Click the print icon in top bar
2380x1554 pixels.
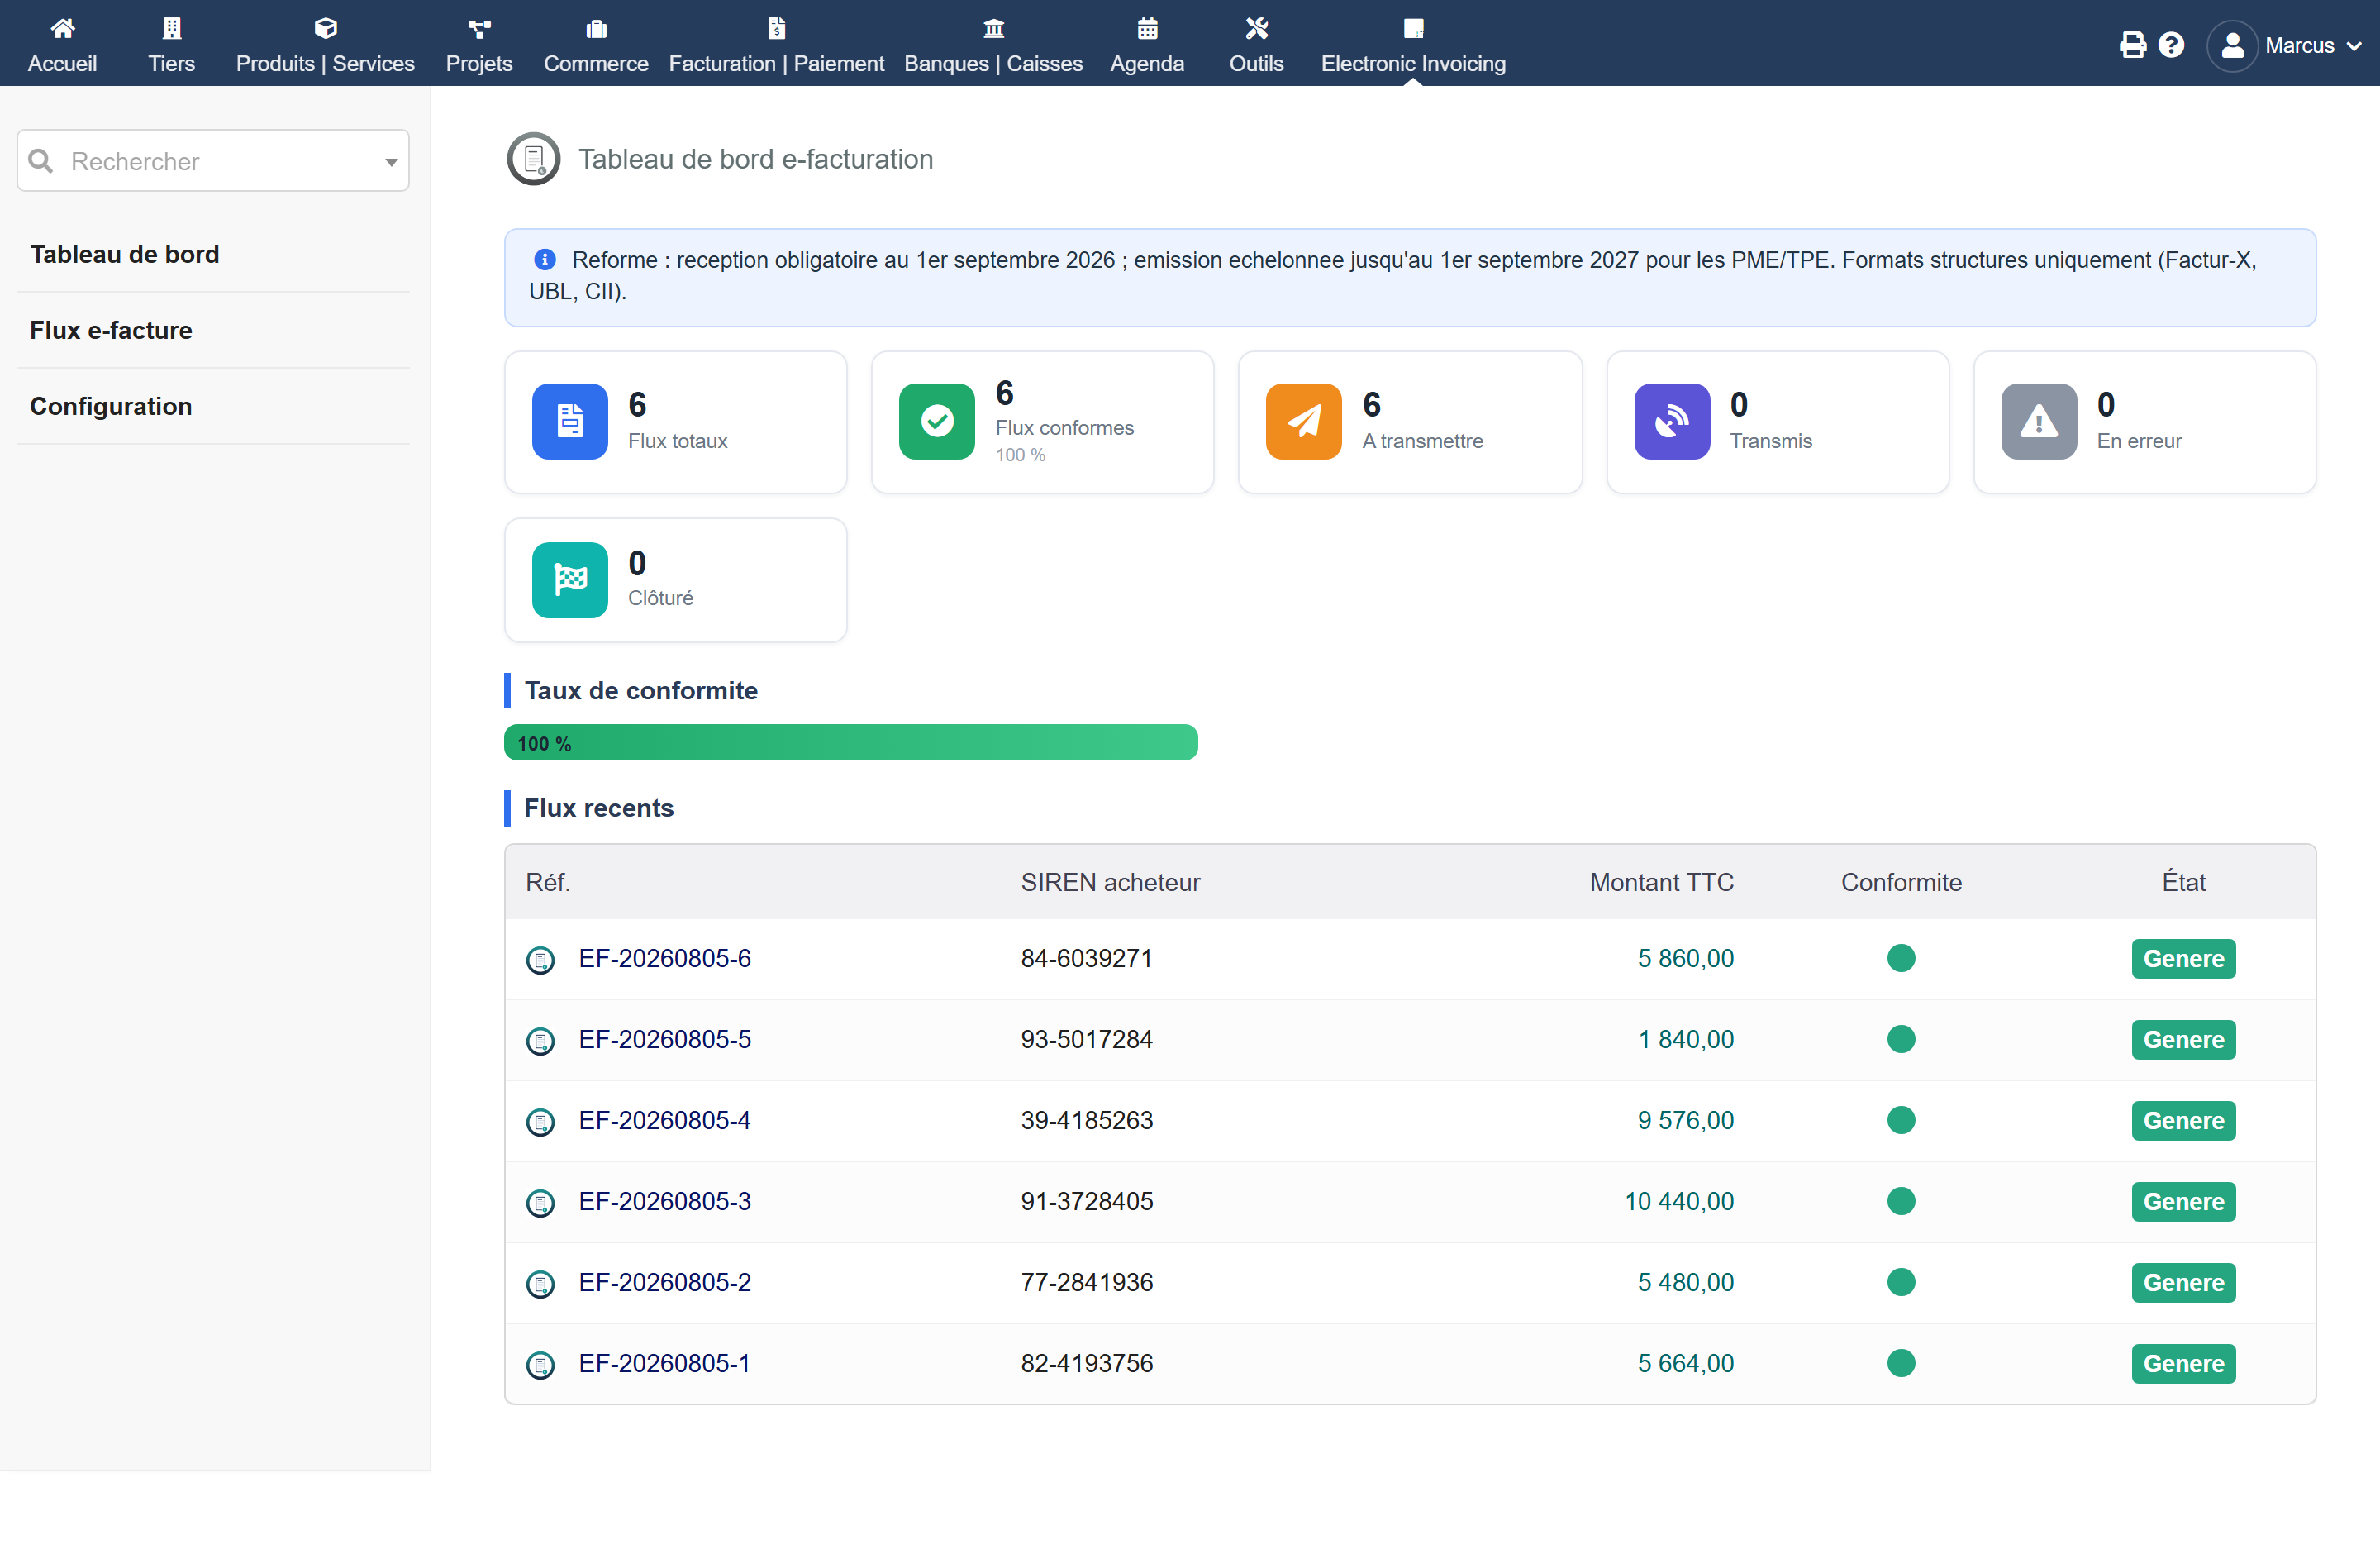[2132, 45]
